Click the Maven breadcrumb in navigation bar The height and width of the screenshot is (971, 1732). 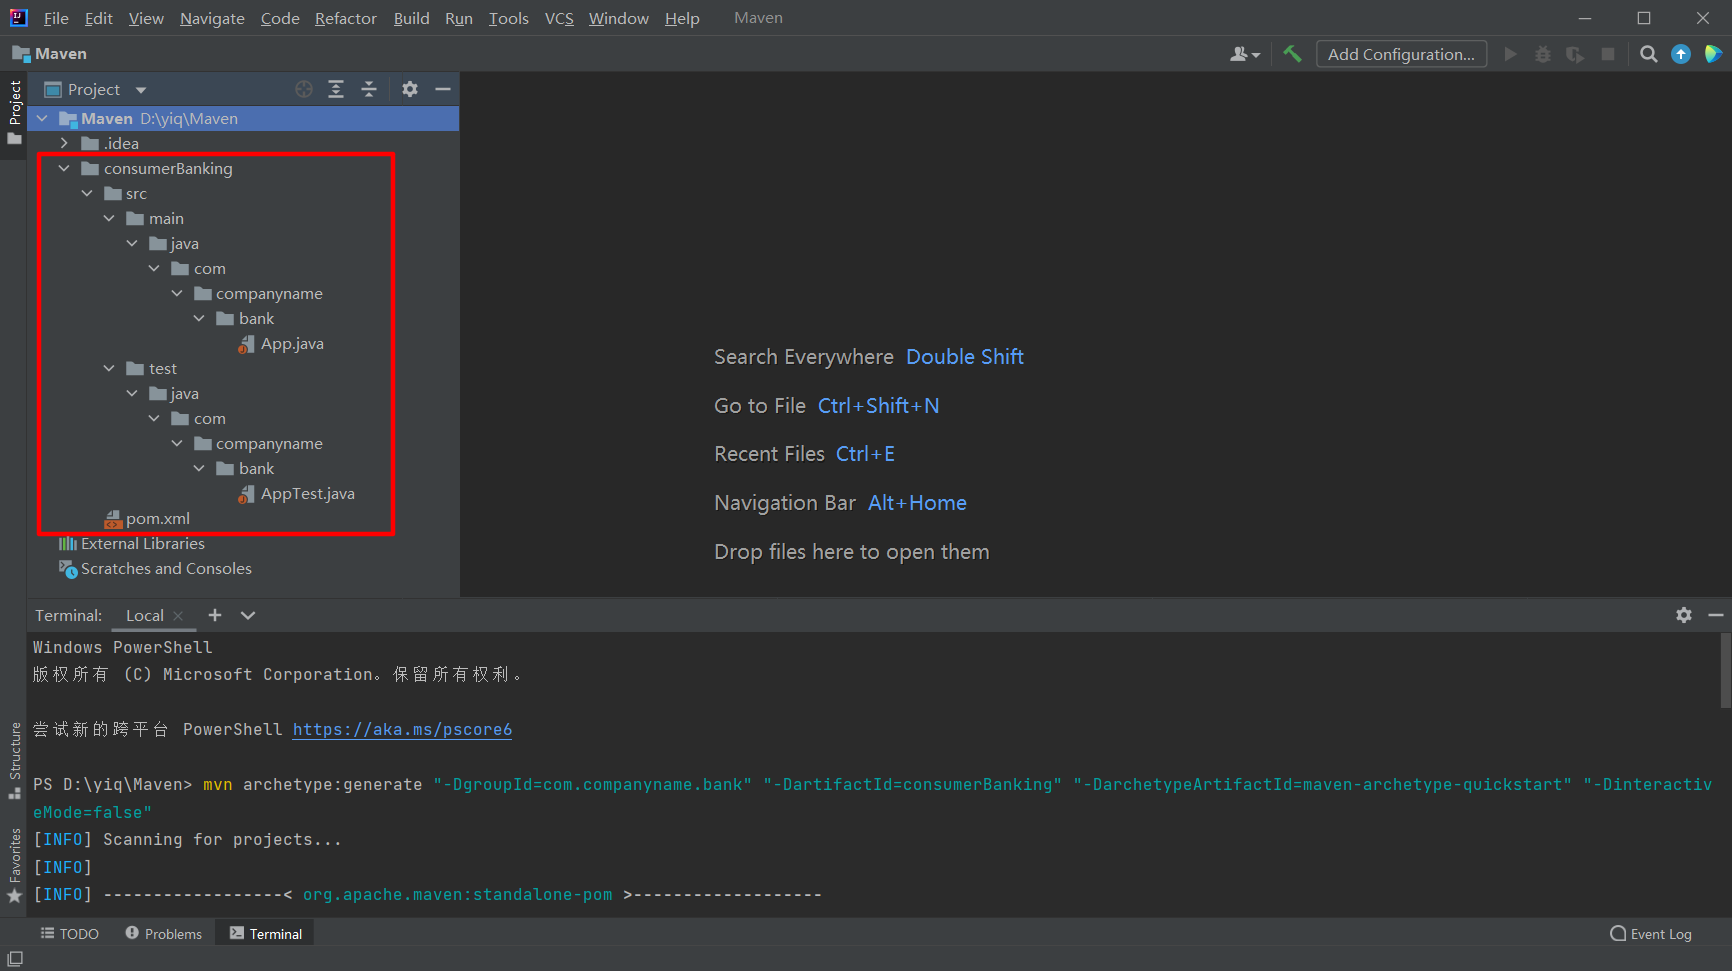(49, 54)
